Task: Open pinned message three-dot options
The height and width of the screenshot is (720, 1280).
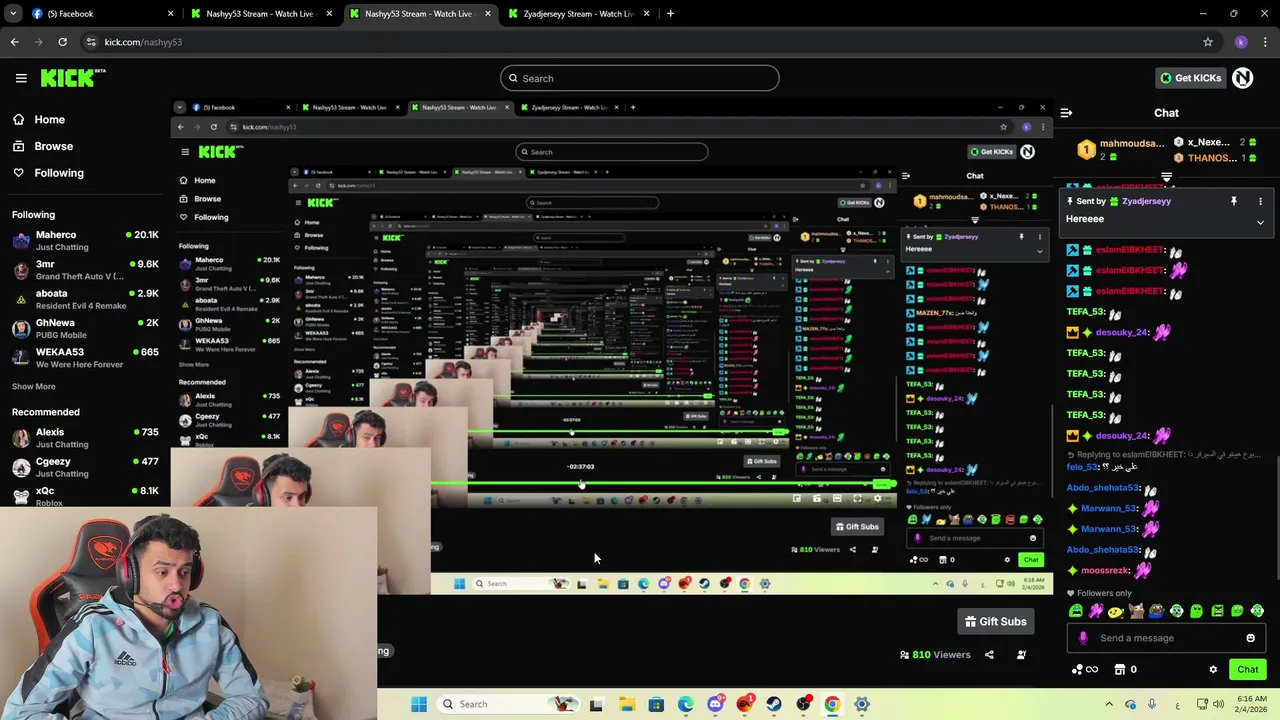Action: tap(1261, 201)
